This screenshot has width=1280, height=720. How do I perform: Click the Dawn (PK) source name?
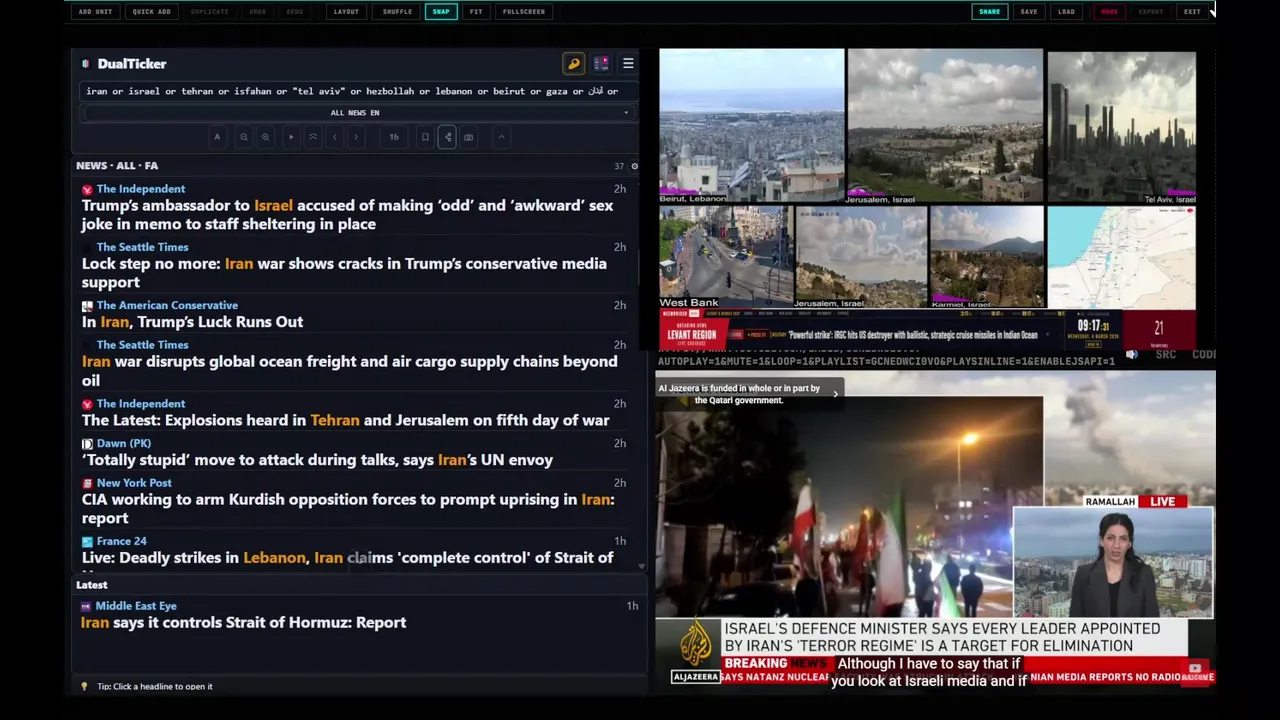pyautogui.click(x=124, y=444)
